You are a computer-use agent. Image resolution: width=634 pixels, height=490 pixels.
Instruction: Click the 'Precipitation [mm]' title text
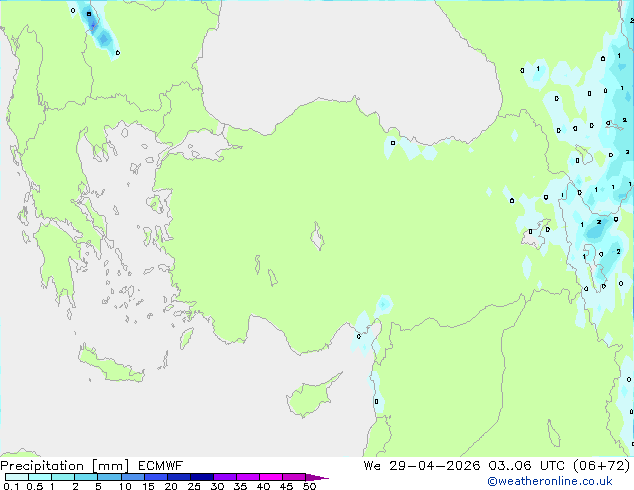pos(64,466)
